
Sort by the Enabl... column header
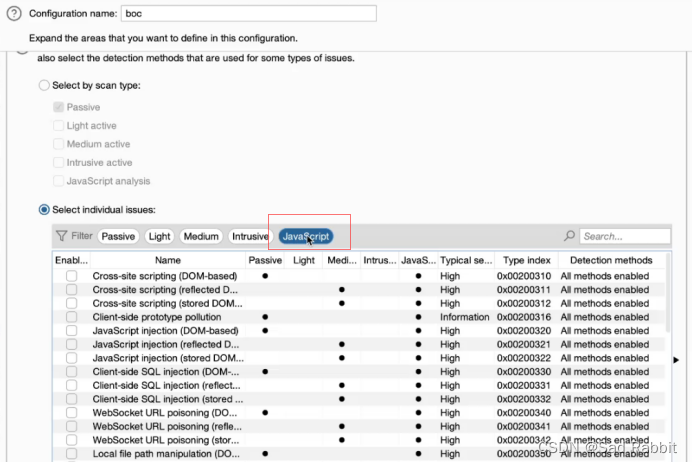tap(71, 260)
